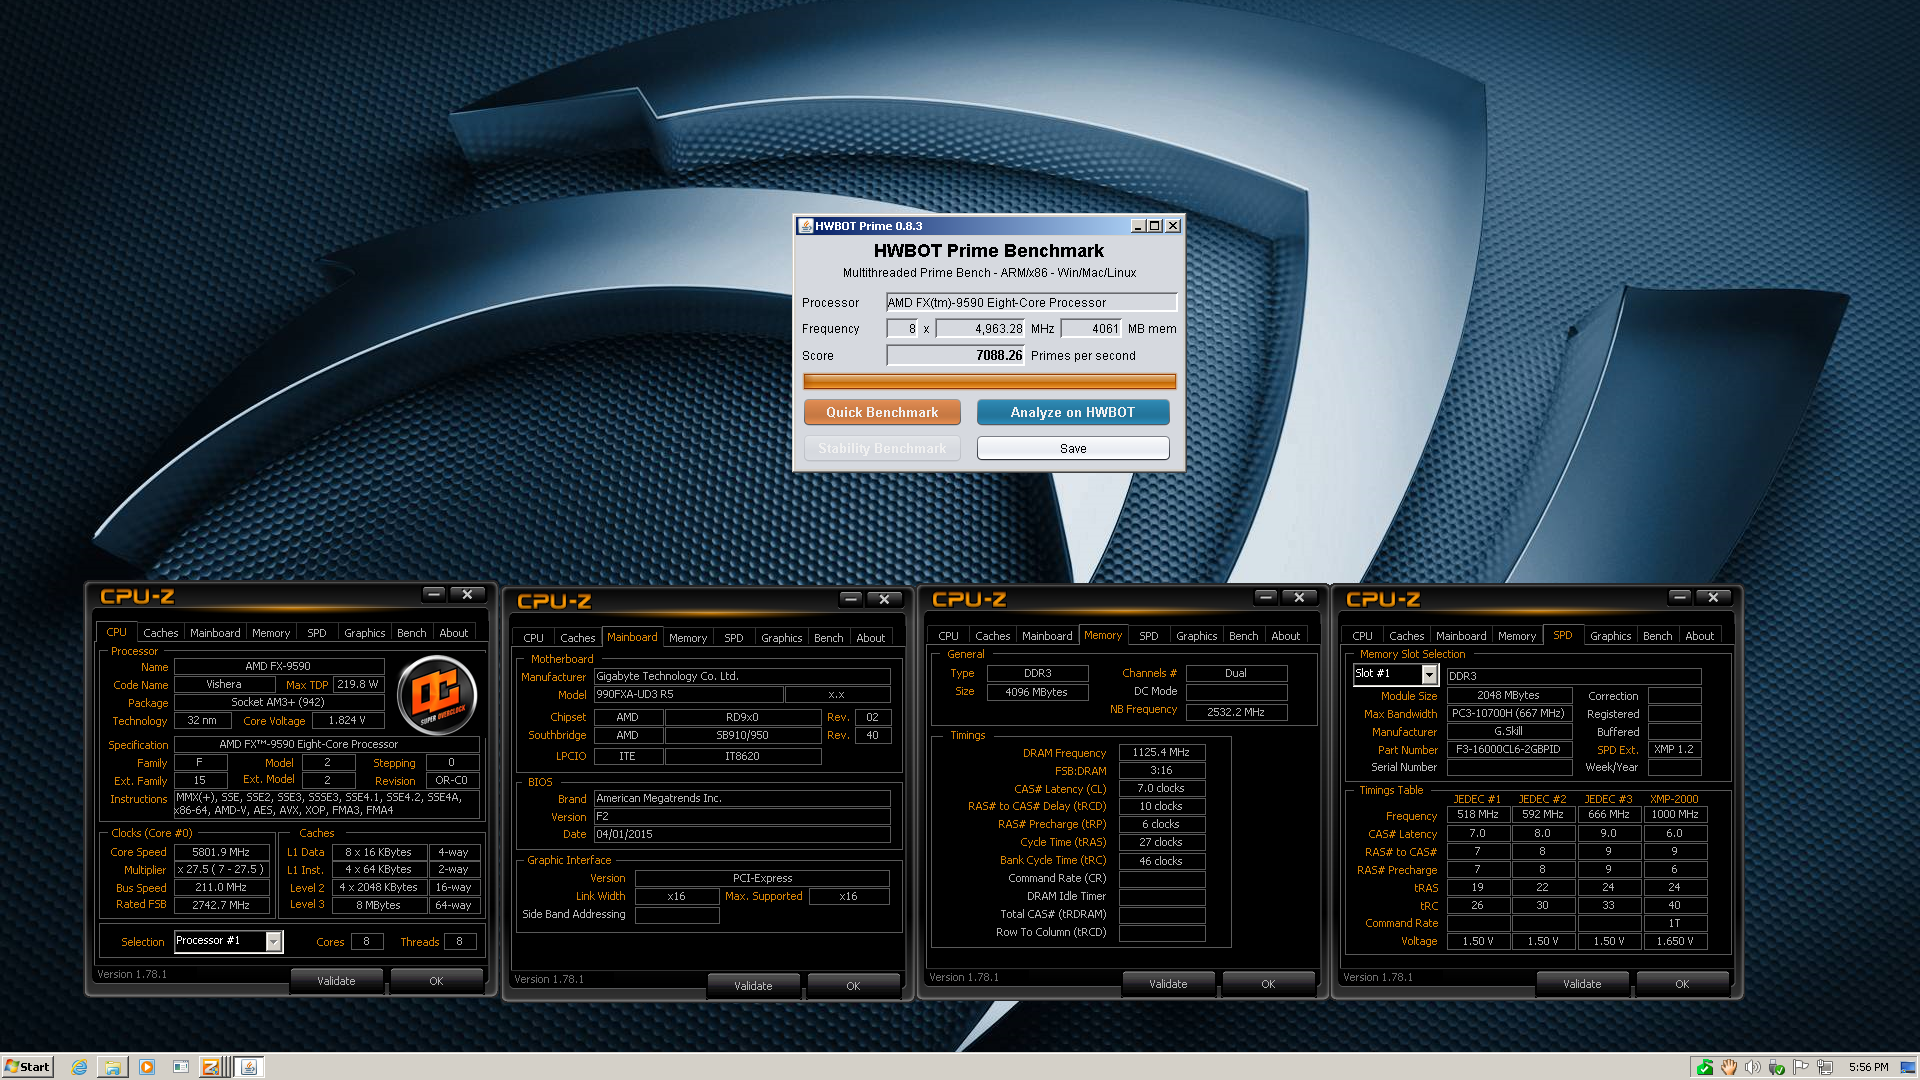The height and width of the screenshot is (1080, 1920).
Task: Click the orange HWBOT benchmark progress bar
Action: (989, 381)
